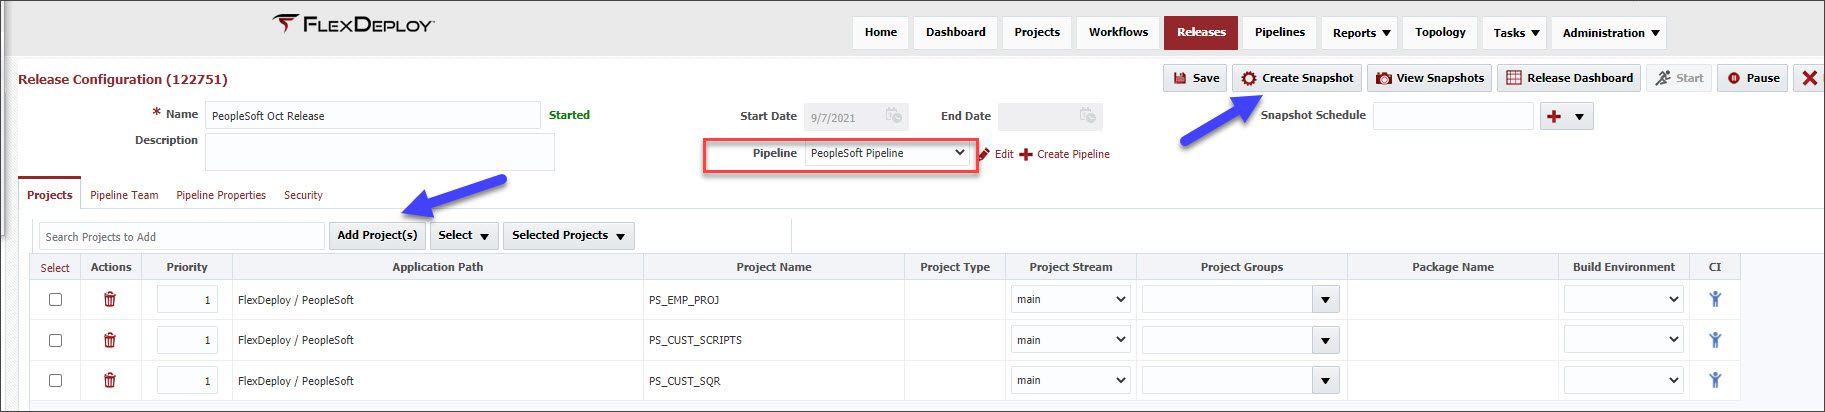Click the red X close button
The height and width of the screenshot is (412, 1825).
(1809, 78)
